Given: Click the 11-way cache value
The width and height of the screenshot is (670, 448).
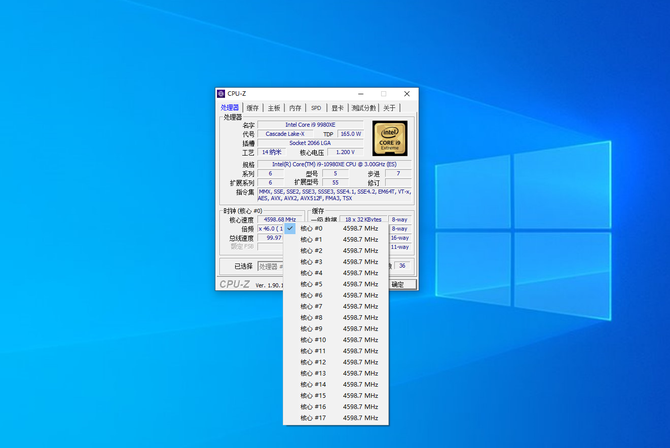Looking at the screenshot, I should (x=400, y=247).
